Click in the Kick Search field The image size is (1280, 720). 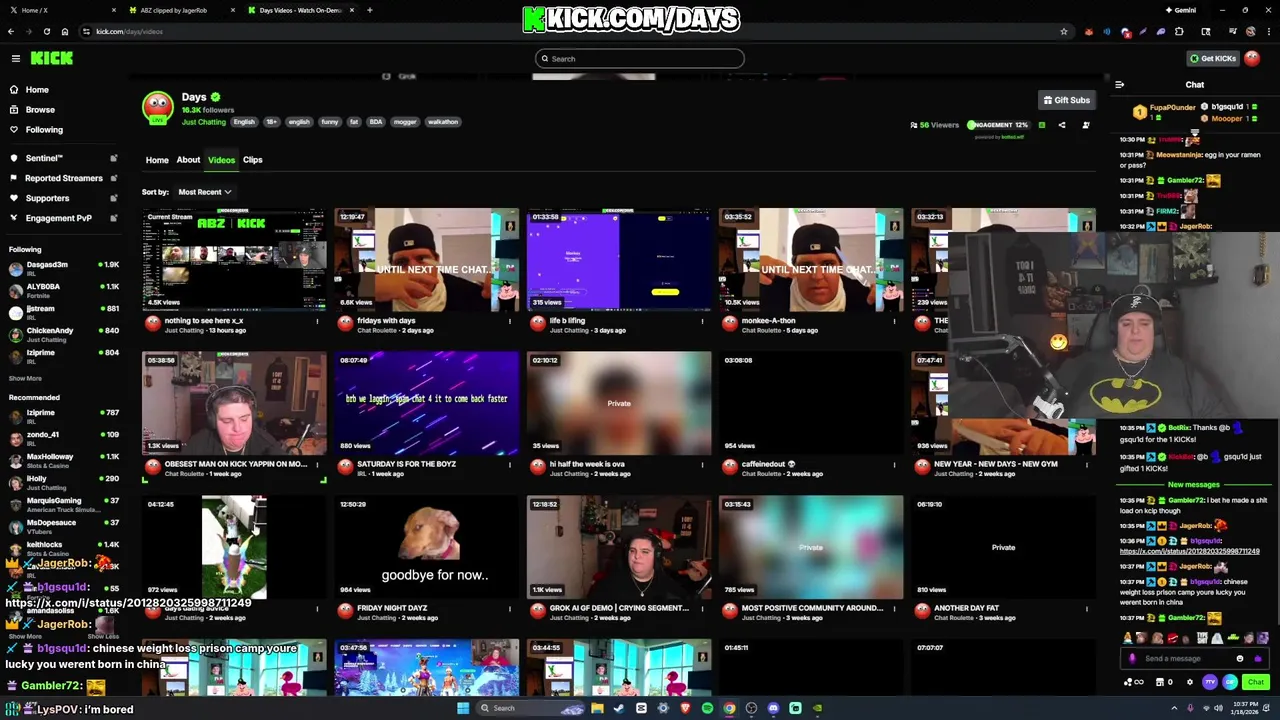[640, 59]
